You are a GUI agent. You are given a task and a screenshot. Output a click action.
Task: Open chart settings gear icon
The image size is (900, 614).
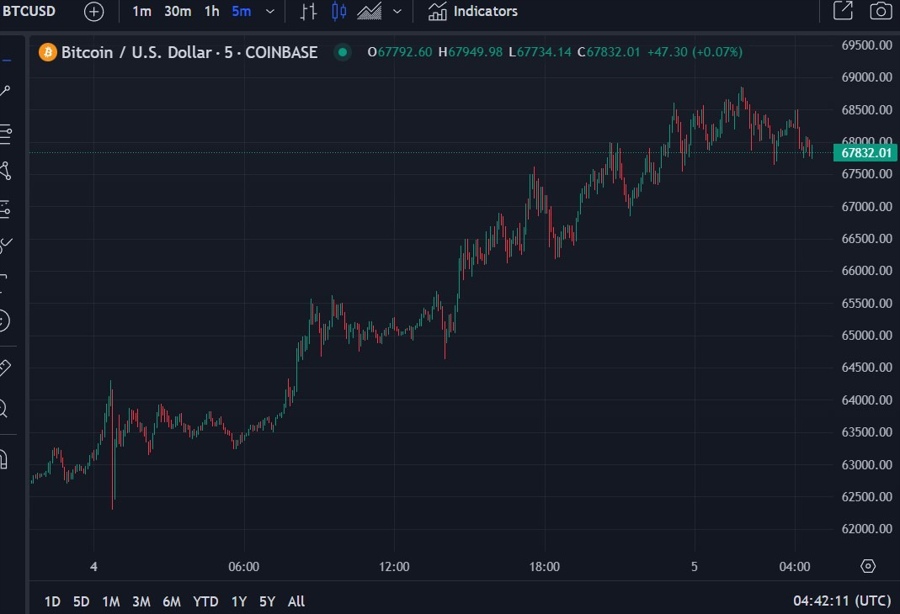point(868,566)
